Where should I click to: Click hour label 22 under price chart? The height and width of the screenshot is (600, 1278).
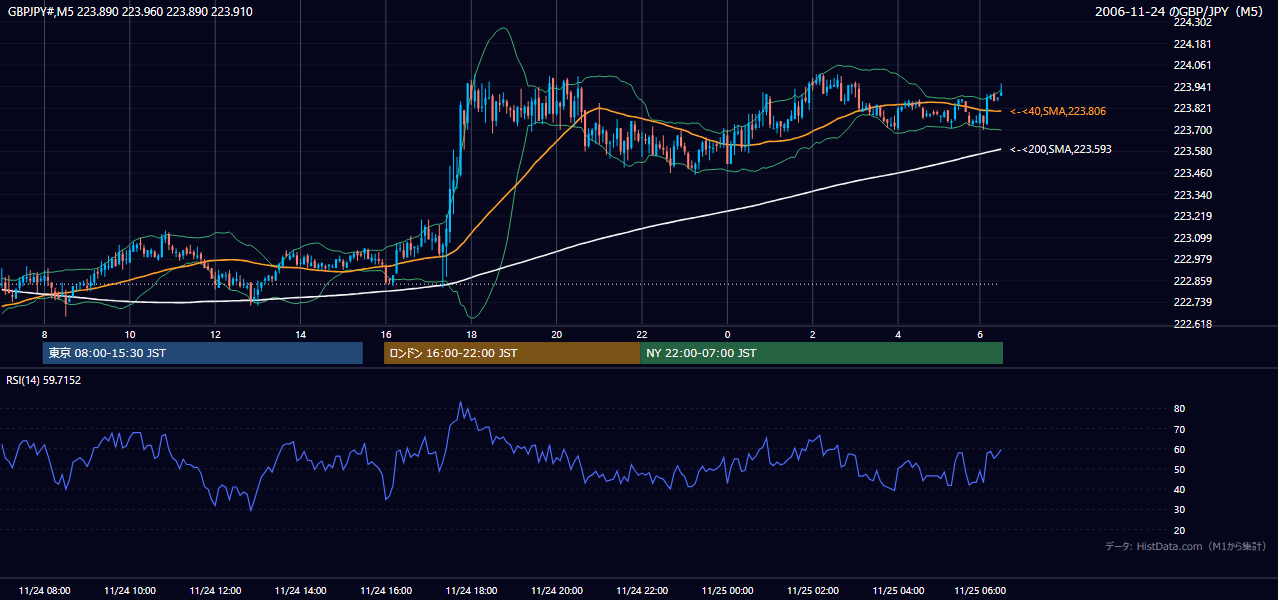[642, 334]
